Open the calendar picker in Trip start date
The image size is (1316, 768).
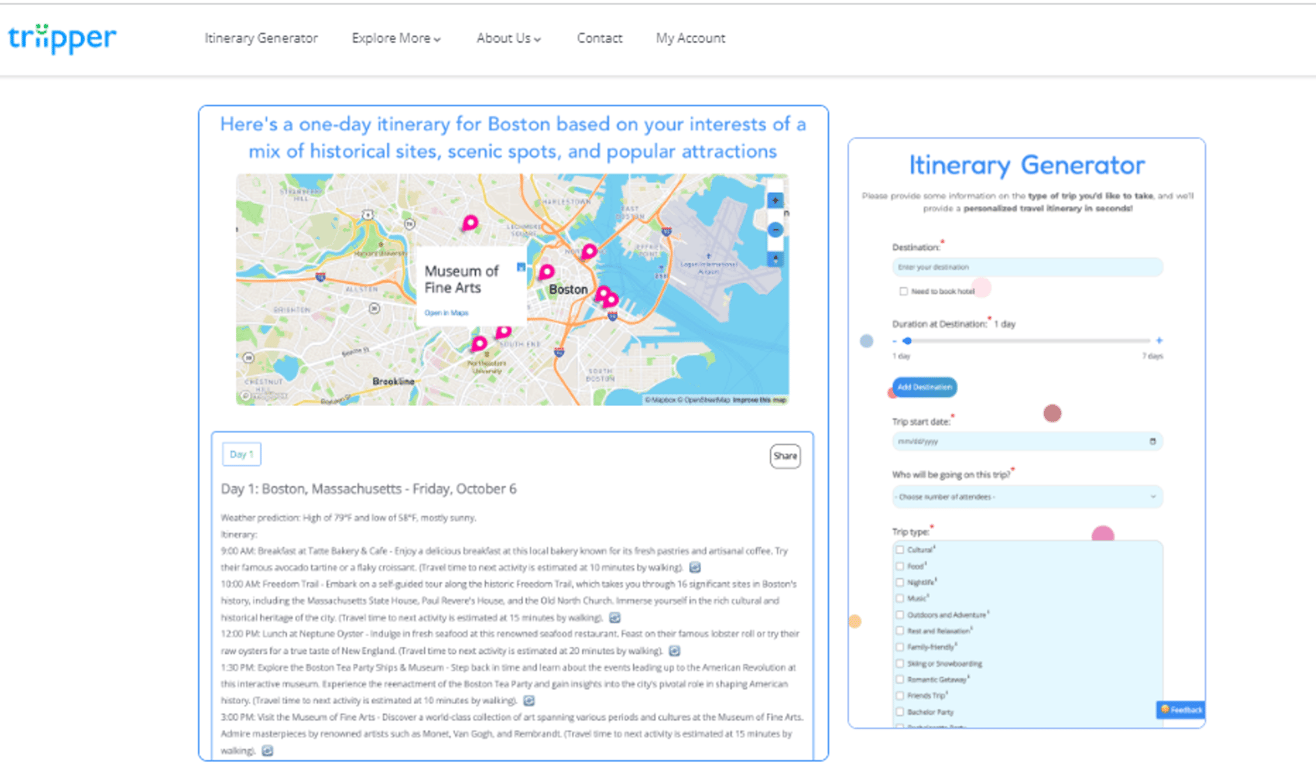pyautogui.click(x=1152, y=441)
